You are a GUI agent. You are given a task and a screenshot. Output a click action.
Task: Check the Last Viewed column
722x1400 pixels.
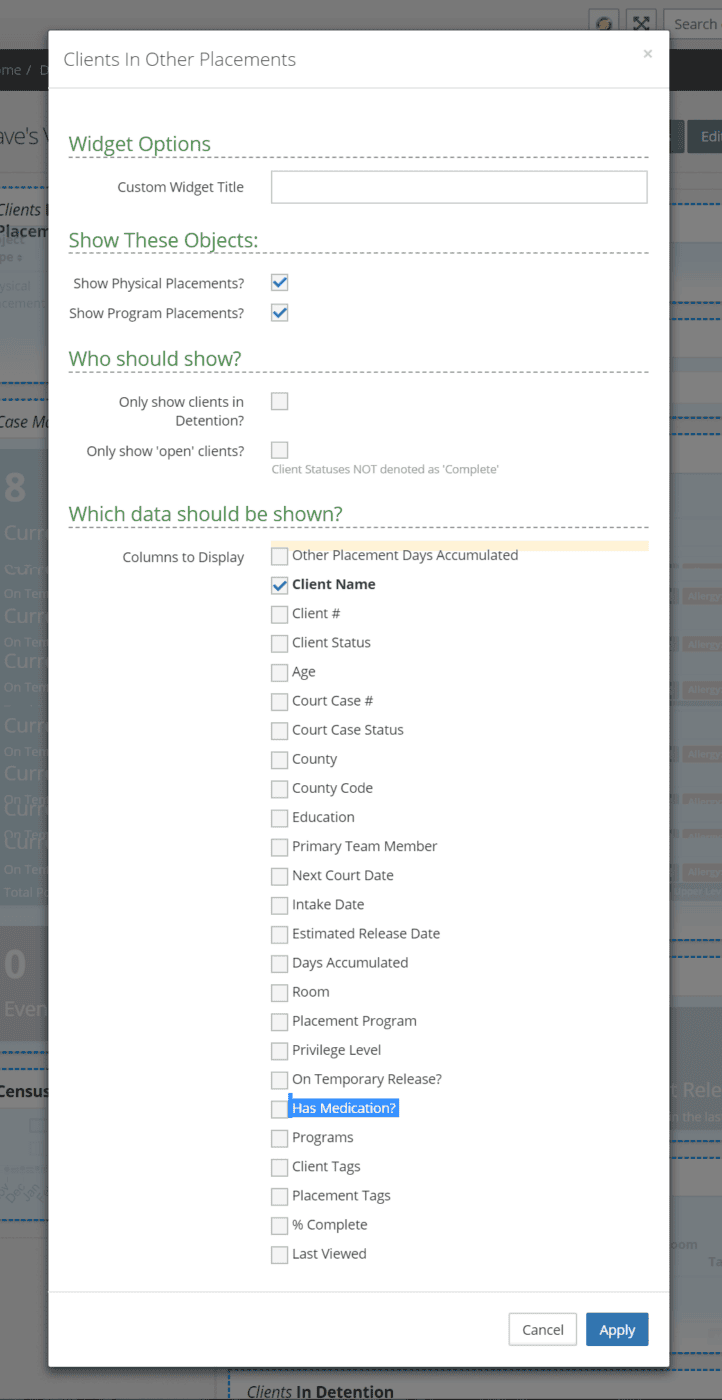pyautogui.click(x=280, y=1254)
